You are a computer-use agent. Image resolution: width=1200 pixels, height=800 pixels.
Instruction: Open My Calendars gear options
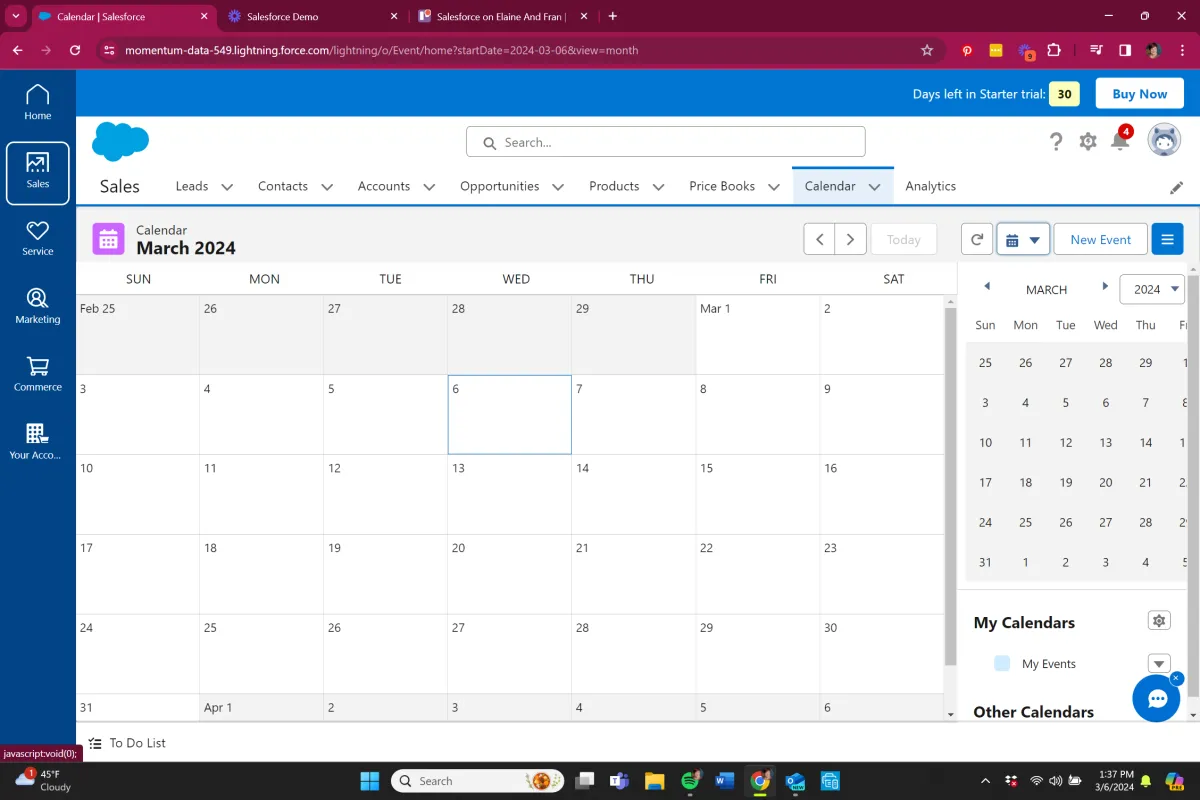point(1159,621)
